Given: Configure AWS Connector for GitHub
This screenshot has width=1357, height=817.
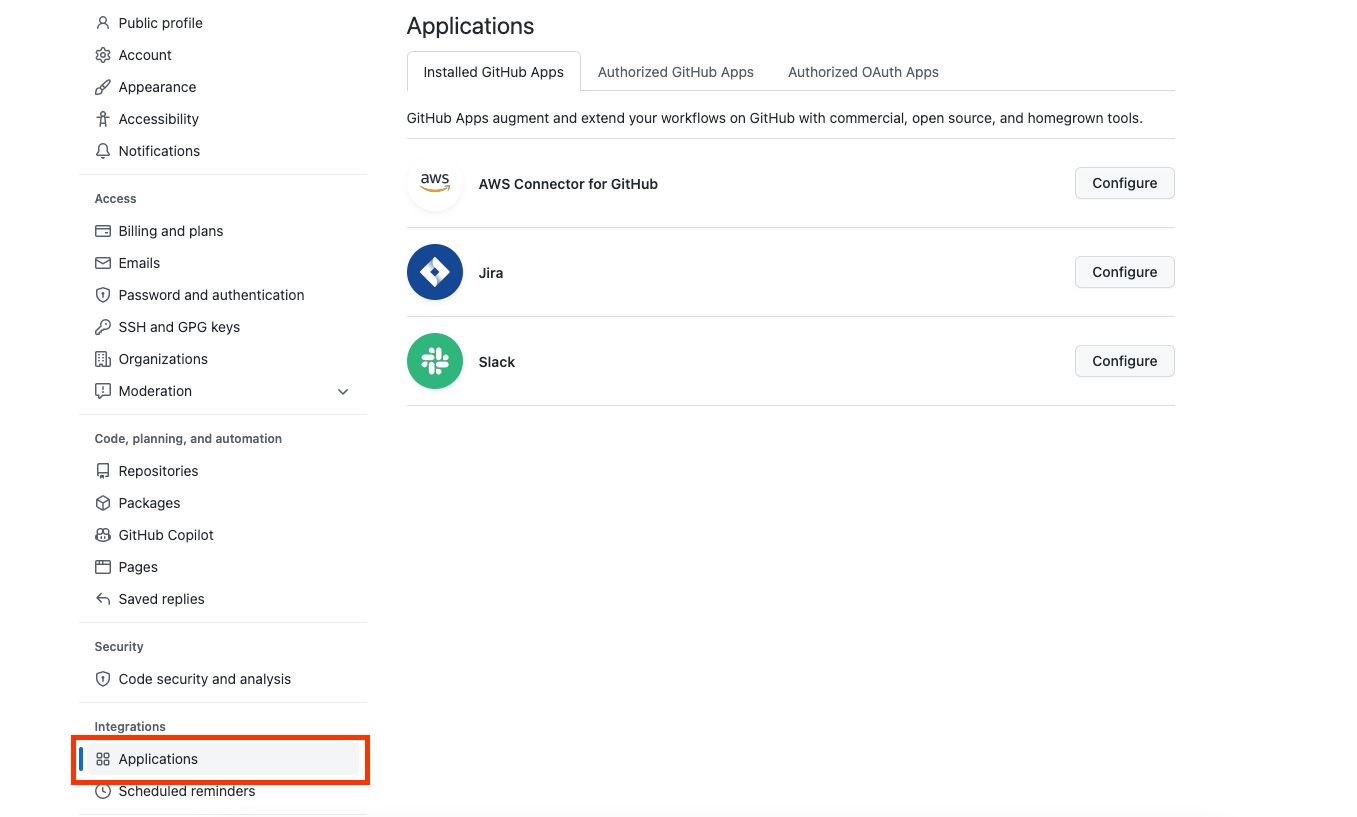Looking at the screenshot, I should click(1125, 183).
